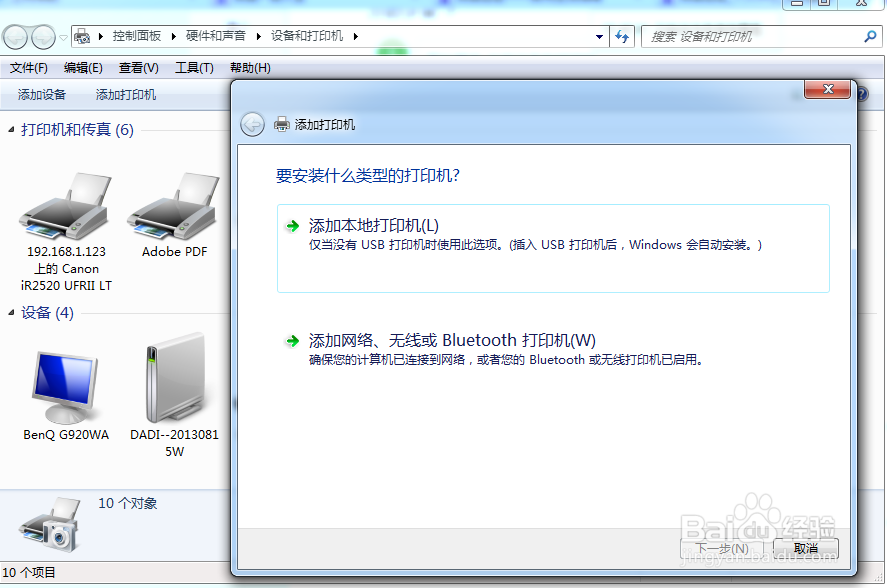This screenshot has width=887, height=588.
Task: Expand the arrow after 设备和打印机 breadcrumb
Action: click(x=356, y=37)
